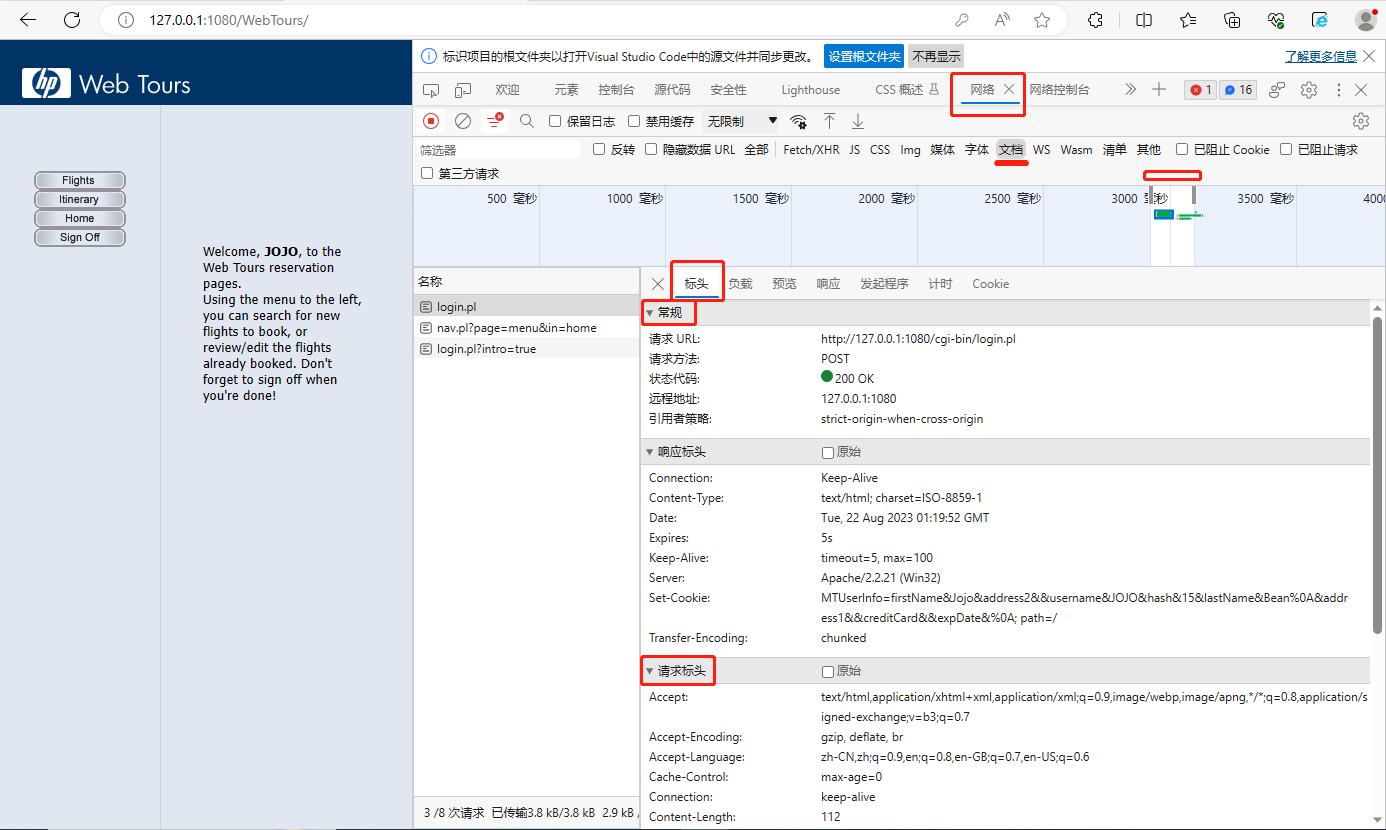Filter requests by Fetch/XHR type
Viewport: 1386px width, 830px height.
[x=811, y=150]
